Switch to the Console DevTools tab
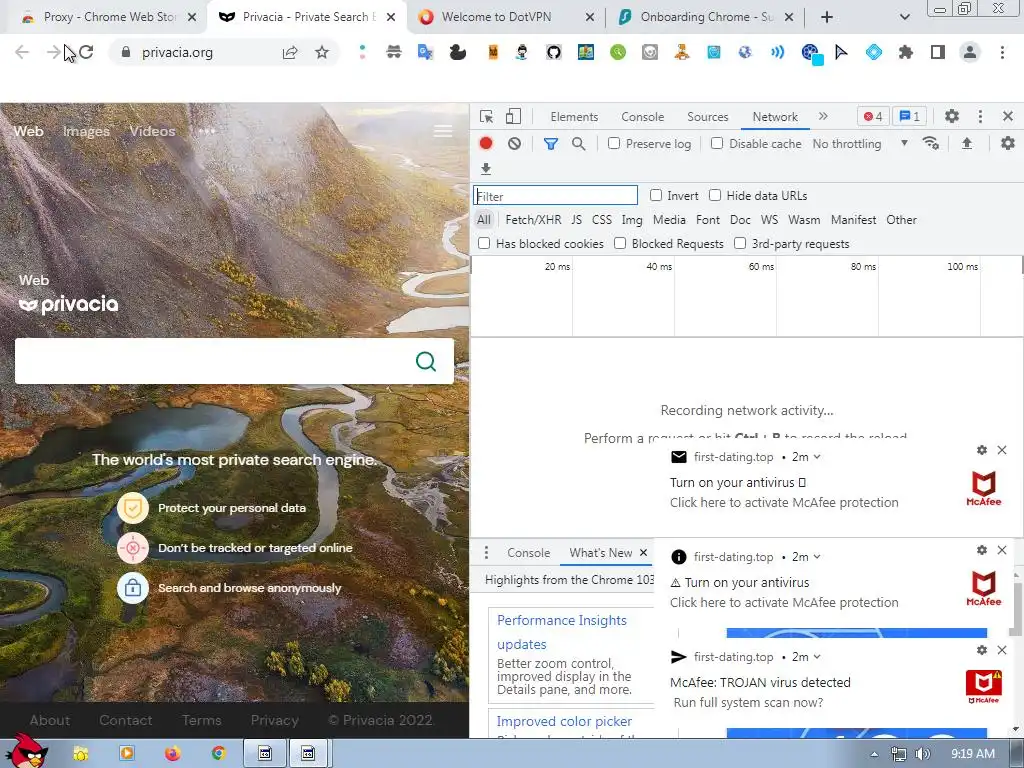Image resolution: width=1024 pixels, height=768 pixels. tap(643, 117)
